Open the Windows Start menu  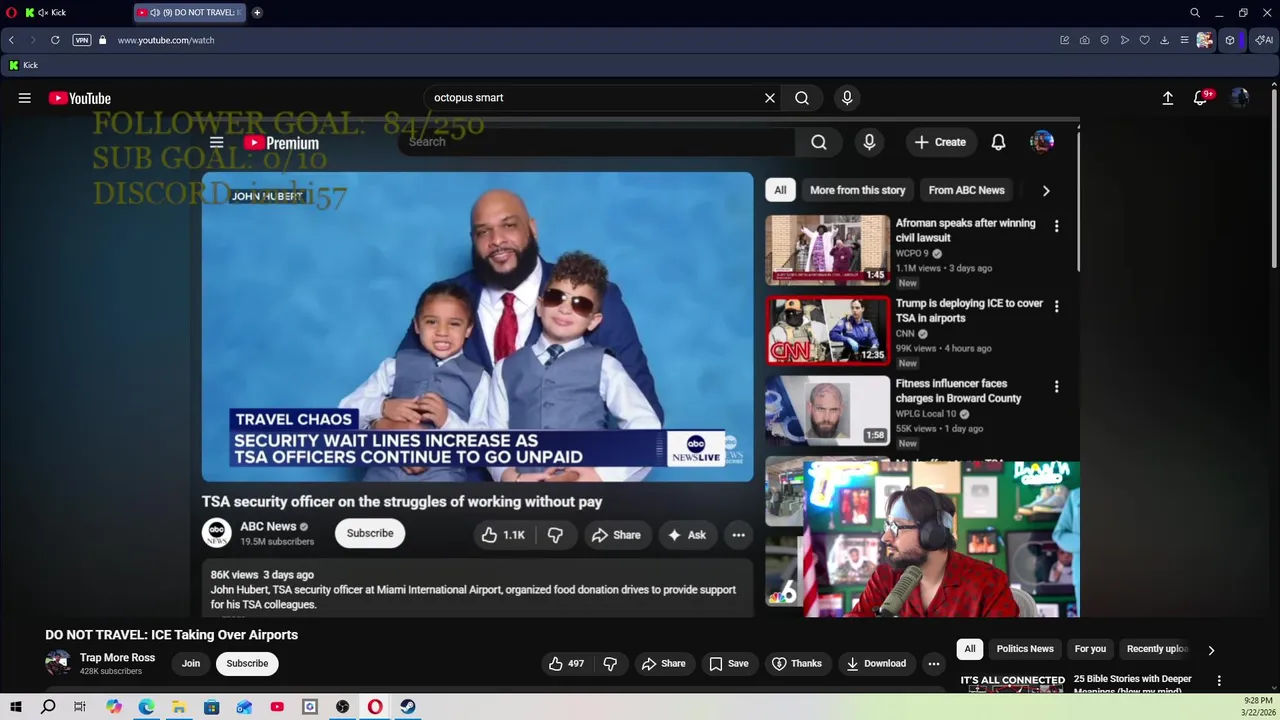[16, 707]
